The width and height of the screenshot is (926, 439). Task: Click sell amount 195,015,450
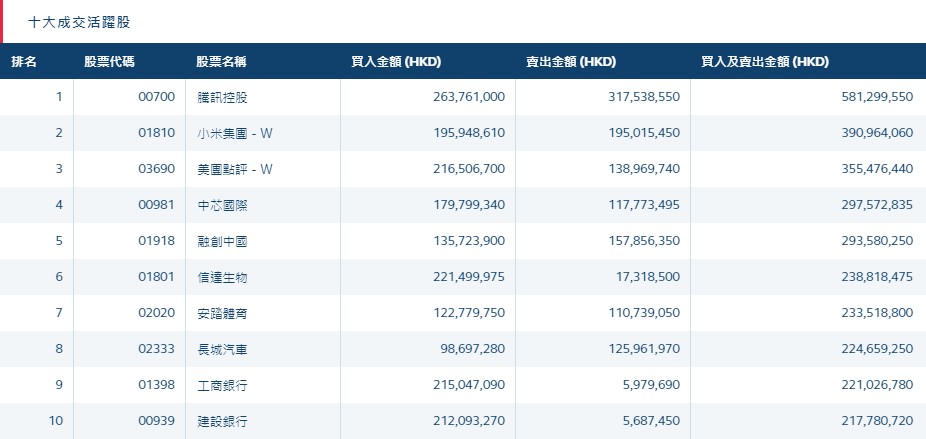(x=644, y=132)
